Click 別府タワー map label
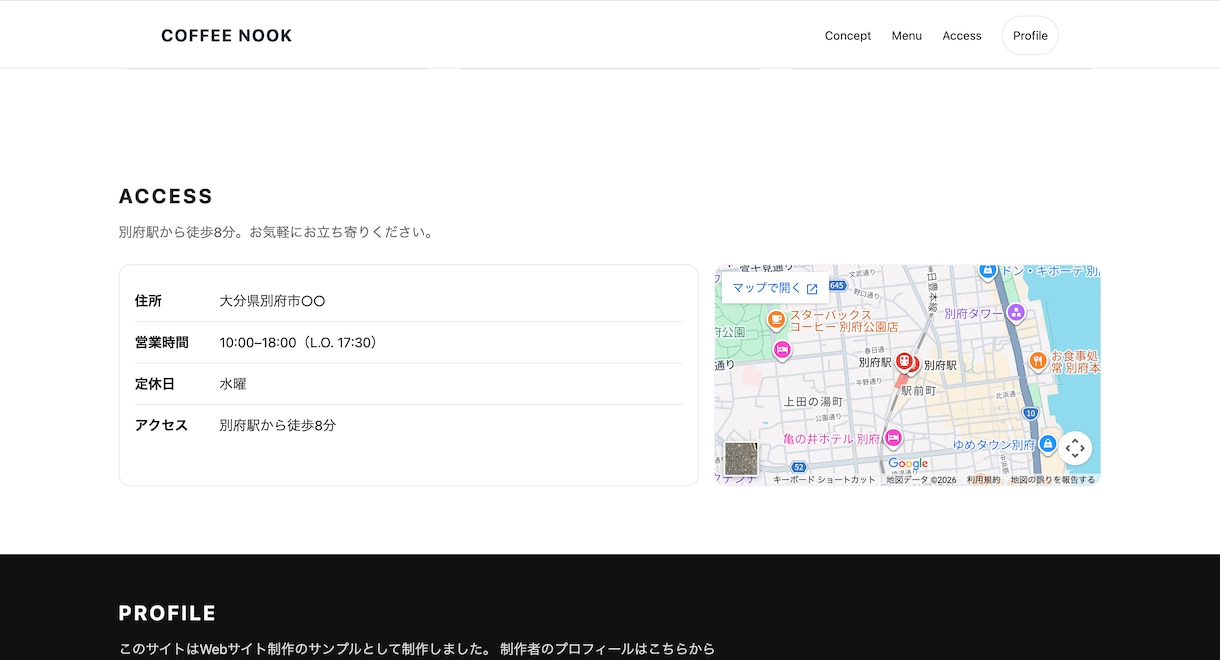The height and width of the screenshot is (660, 1220). point(973,313)
